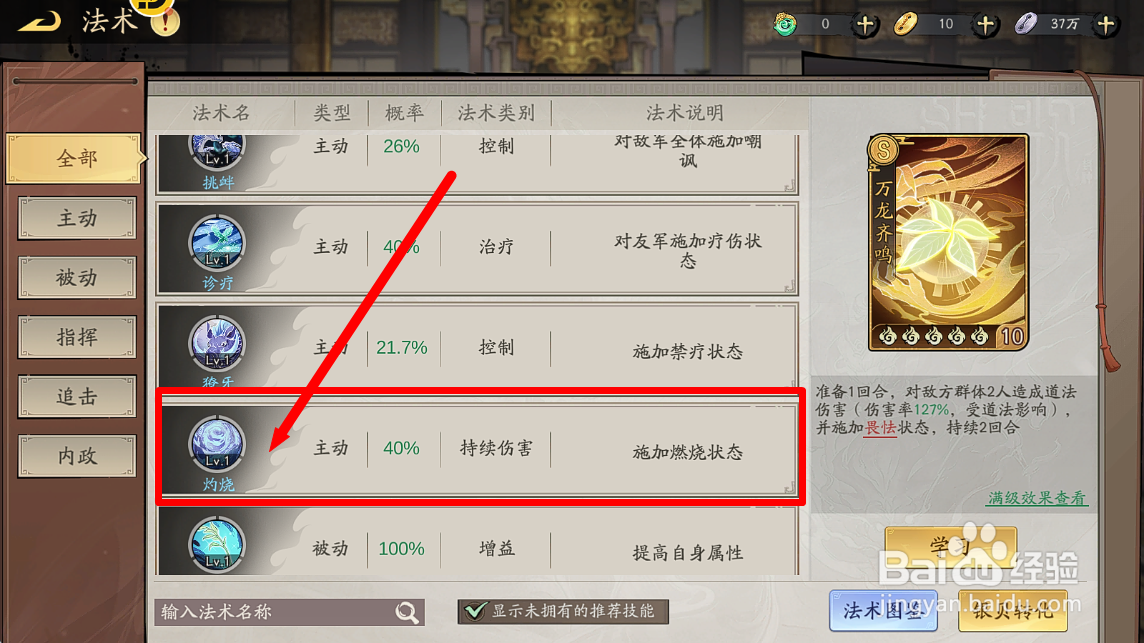Image resolution: width=1144 pixels, height=643 pixels.
Task: Switch to the 全部 category tab
Action: coord(76,158)
